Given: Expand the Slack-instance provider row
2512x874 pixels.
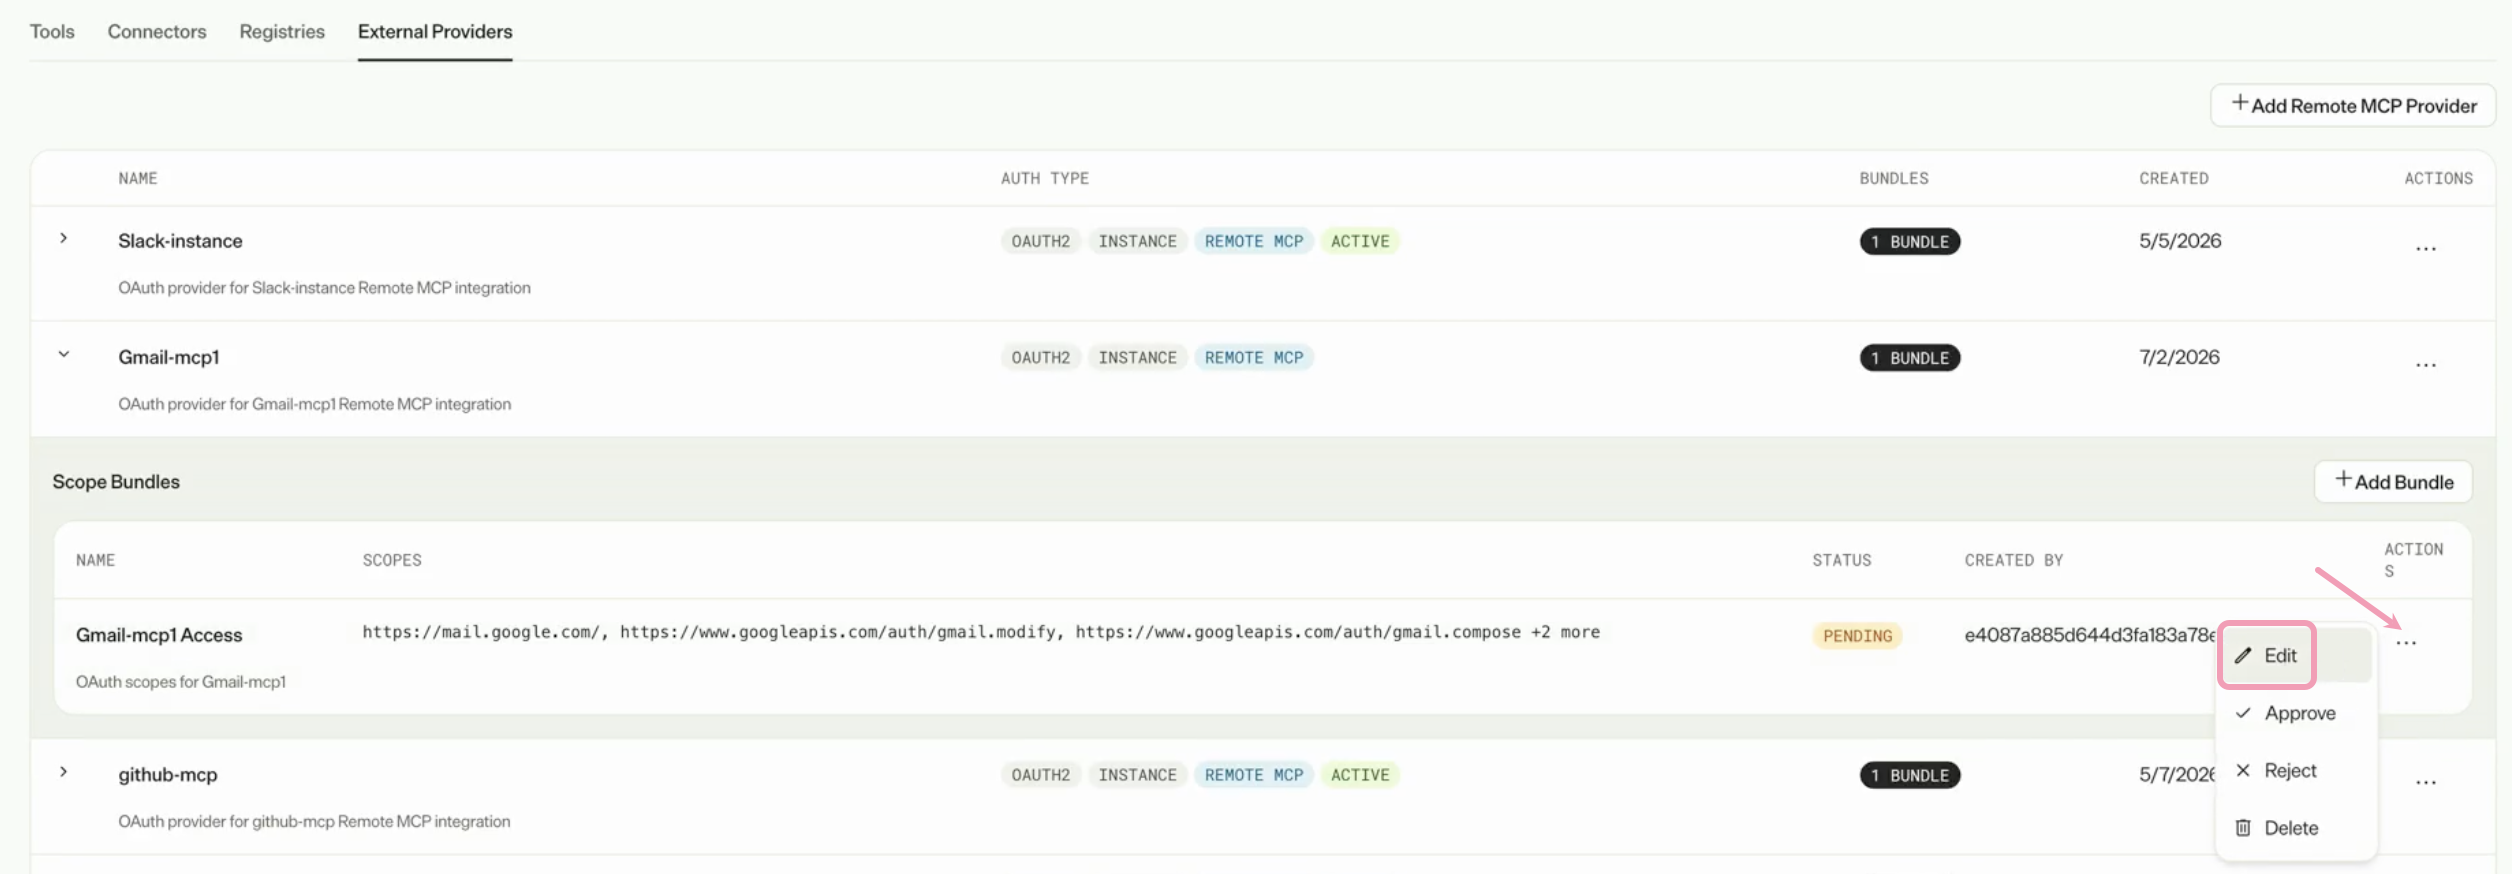Looking at the screenshot, I should coord(64,239).
